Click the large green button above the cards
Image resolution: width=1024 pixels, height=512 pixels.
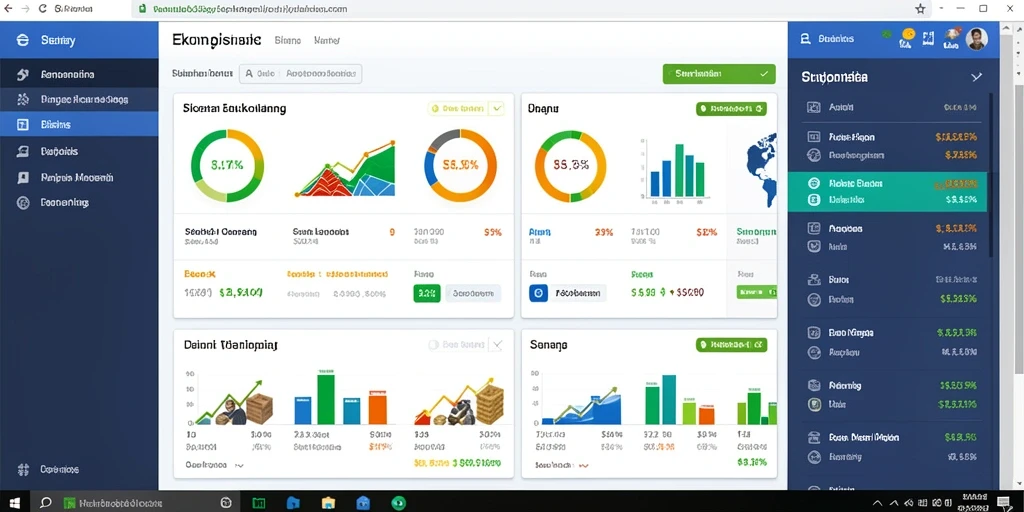719,74
